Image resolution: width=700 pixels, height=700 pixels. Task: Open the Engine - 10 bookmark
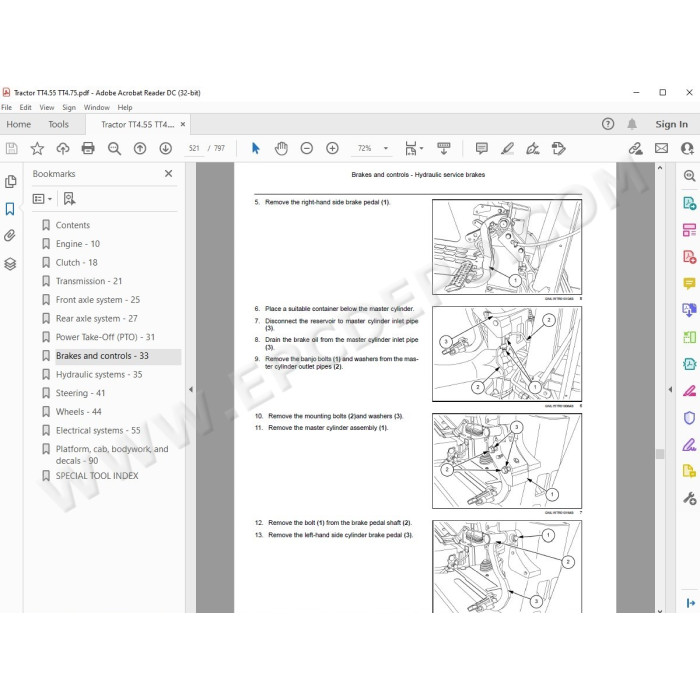[78, 244]
